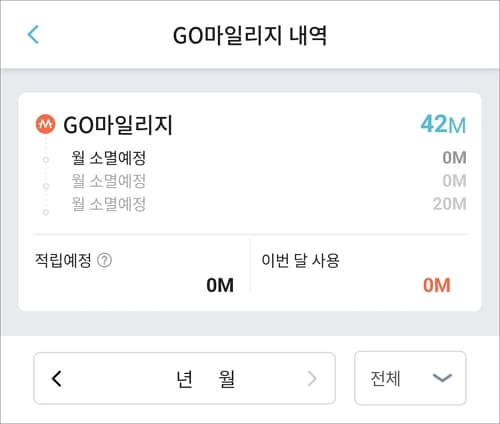The height and width of the screenshot is (424, 500).
Task: Open the 이번 달 사용 section
Action: 359,273
